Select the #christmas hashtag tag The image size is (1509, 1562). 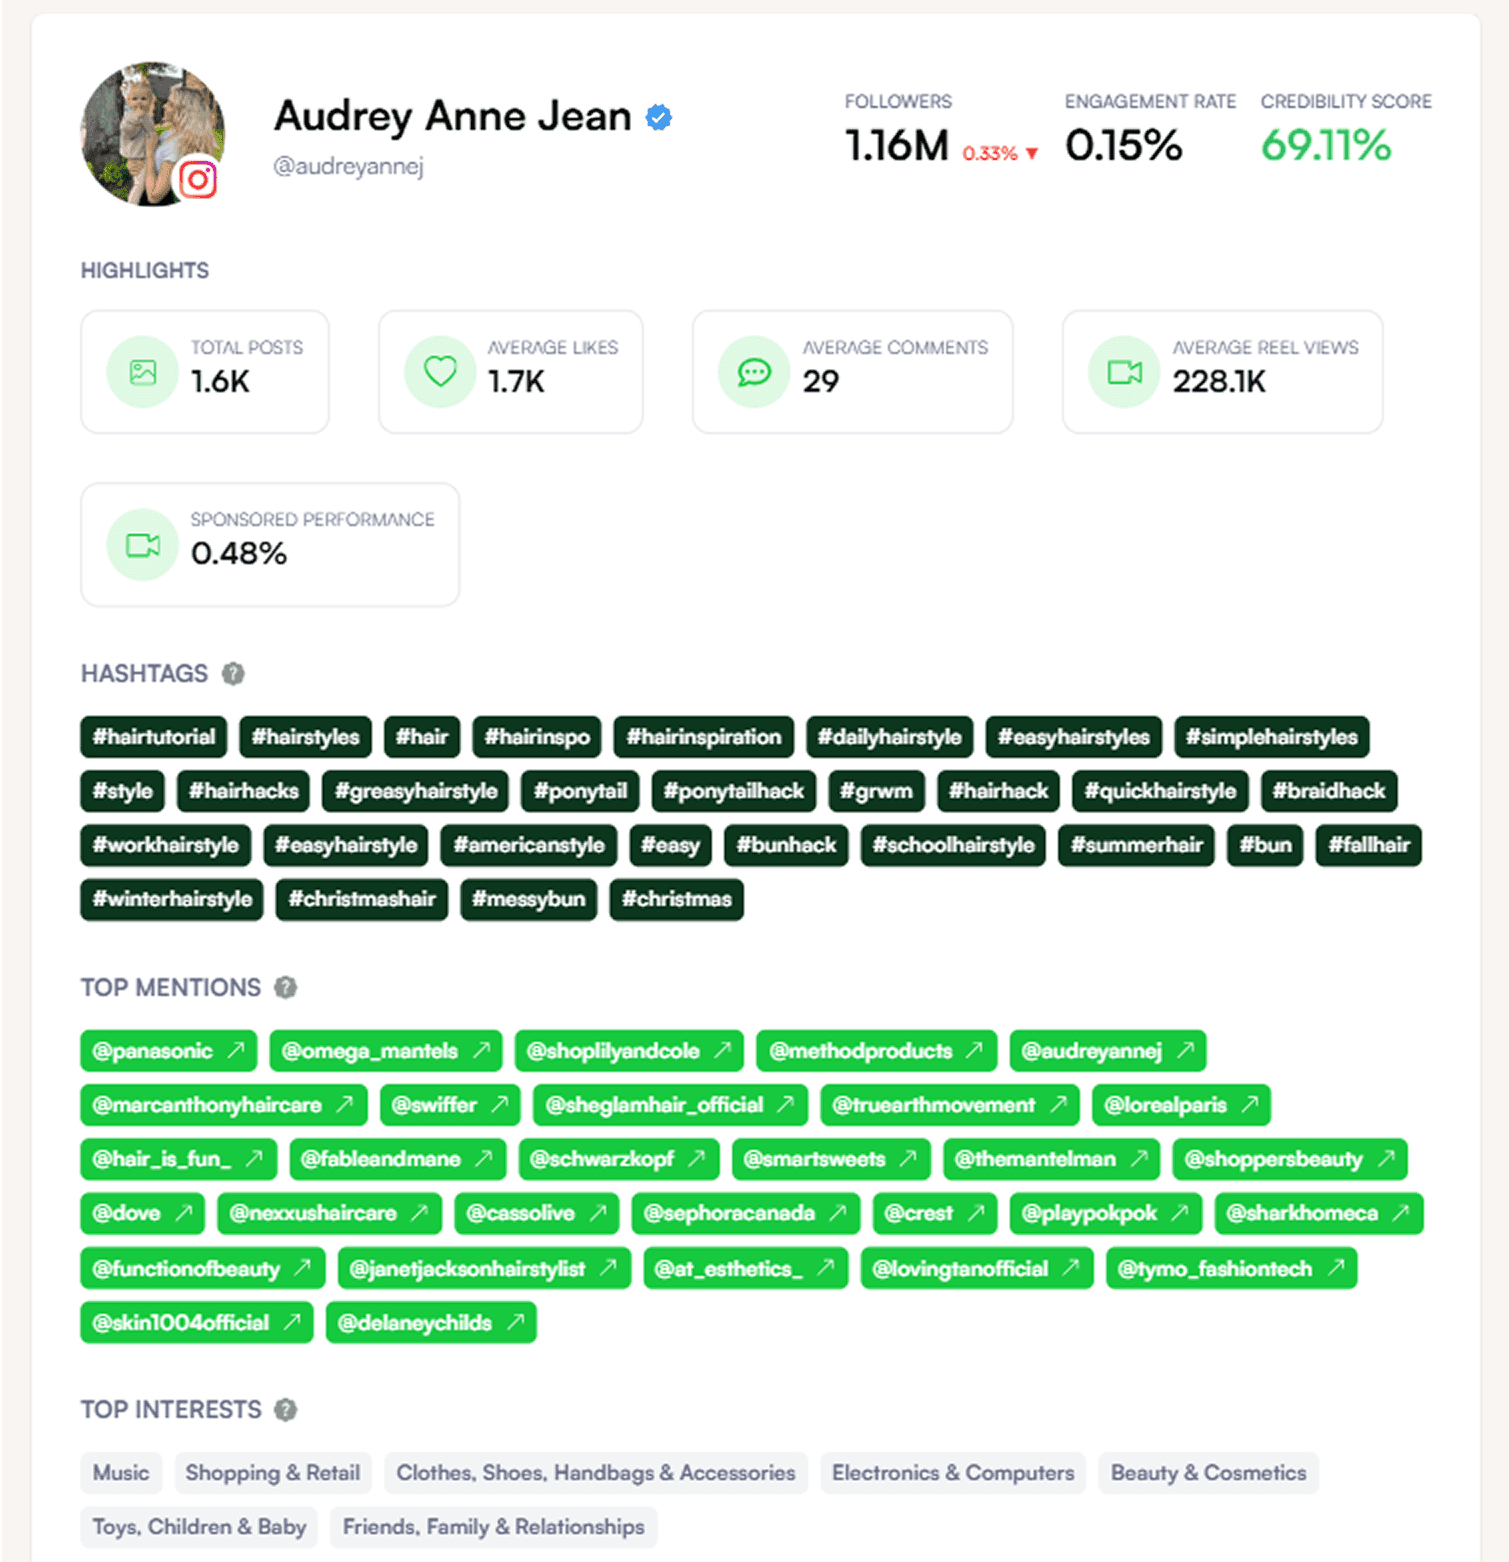pos(677,899)
